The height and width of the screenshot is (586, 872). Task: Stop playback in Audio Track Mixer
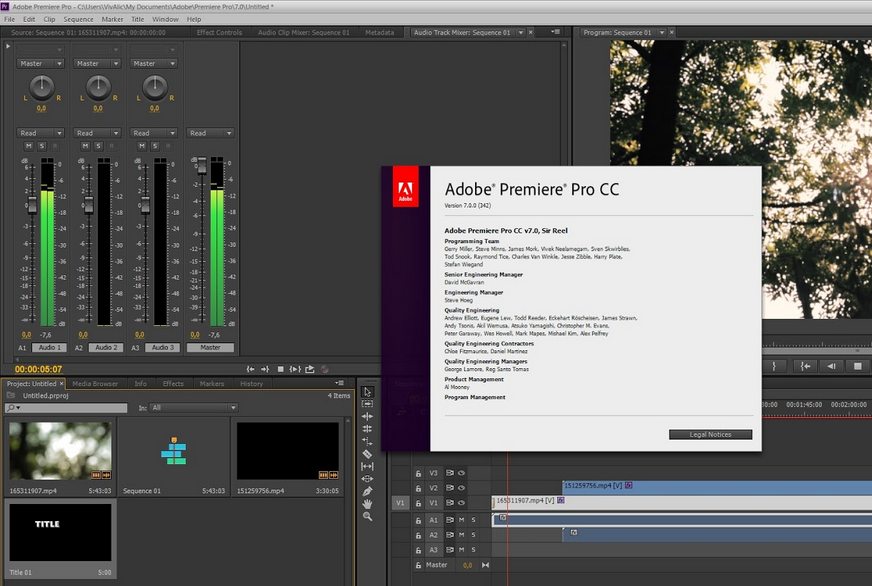click(x=280, y=369)
